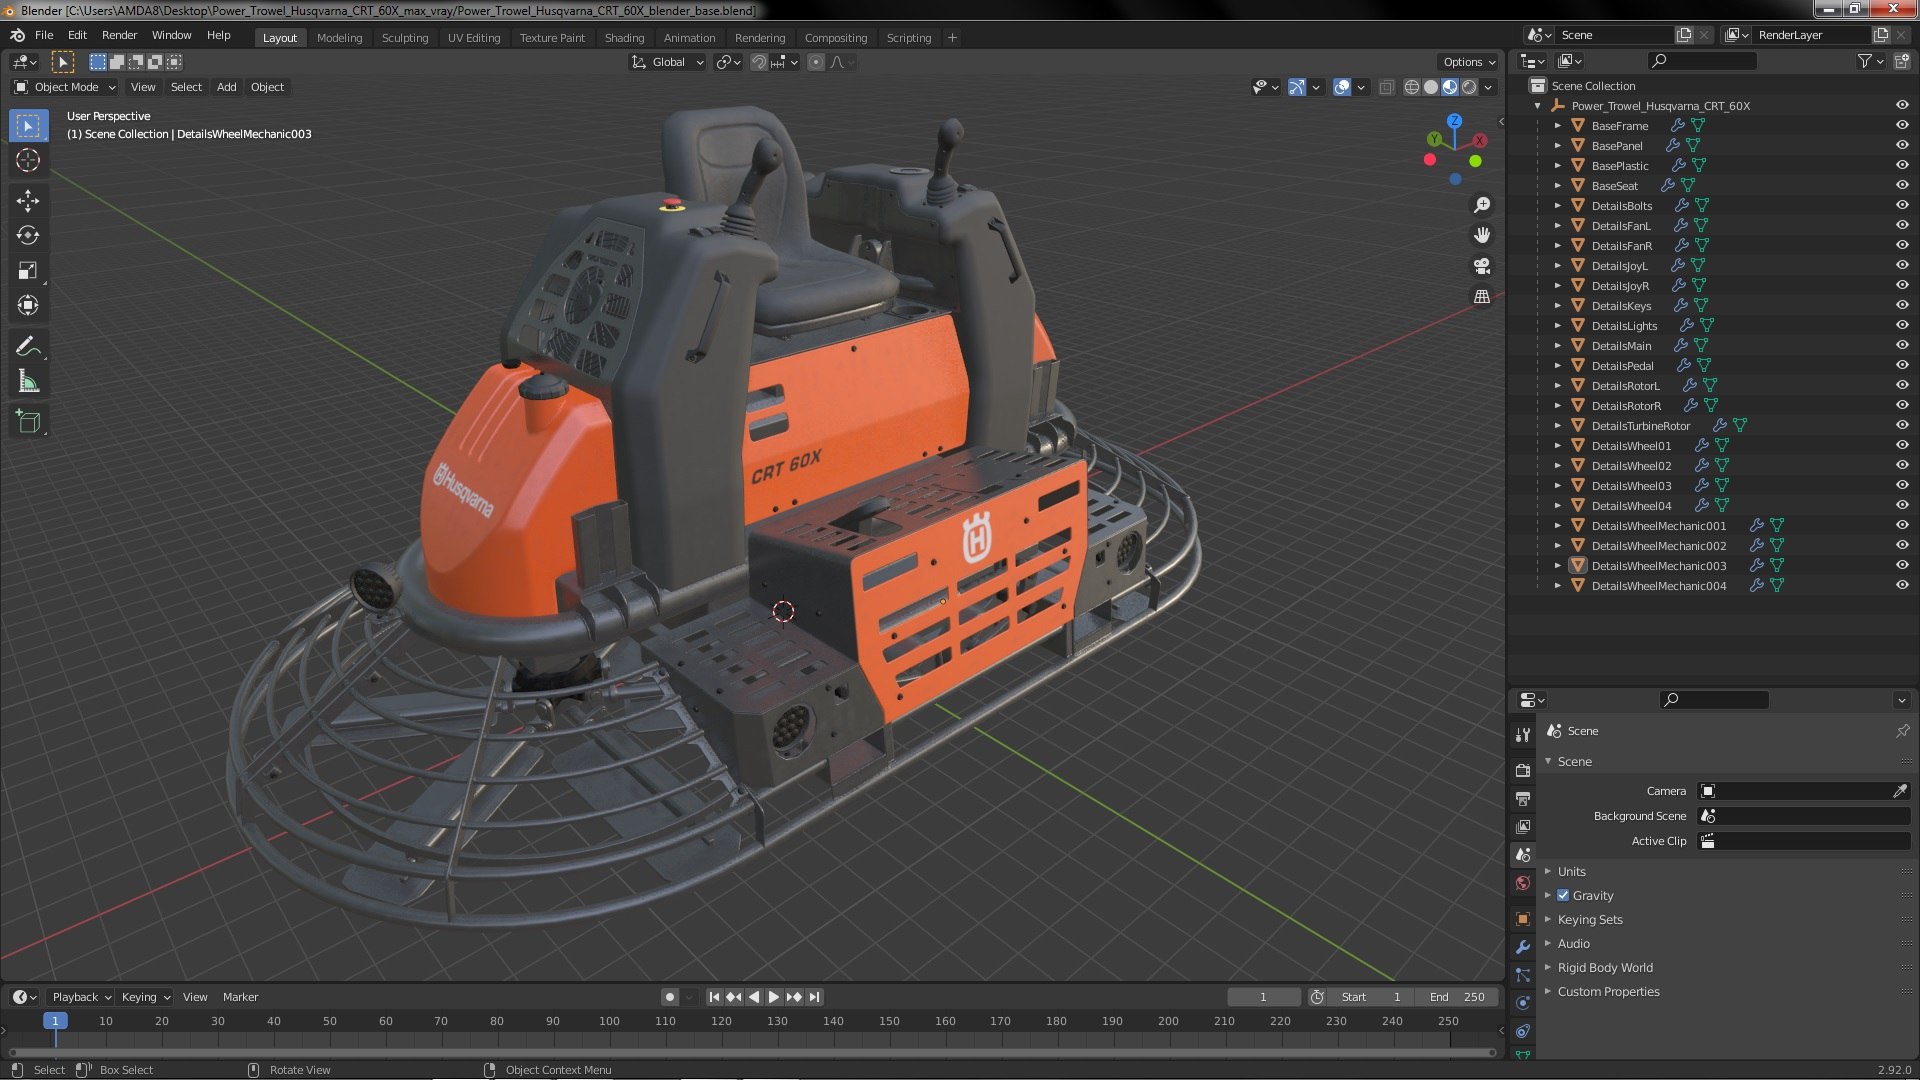Click the blue Z axis gizmo ball
This screenshot has width=1920, height=1080.
coord(1454,120)
